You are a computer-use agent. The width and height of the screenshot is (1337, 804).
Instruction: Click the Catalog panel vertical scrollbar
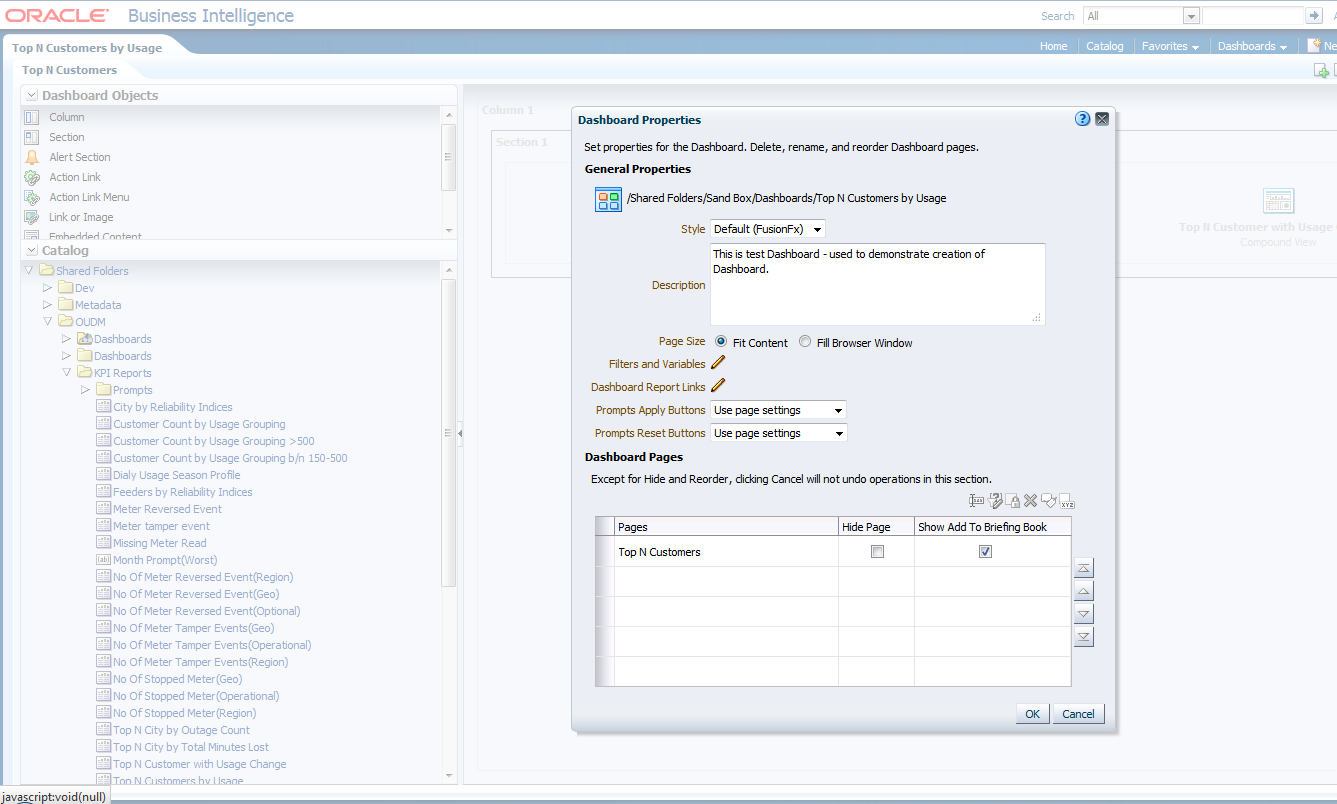(448, 432)
